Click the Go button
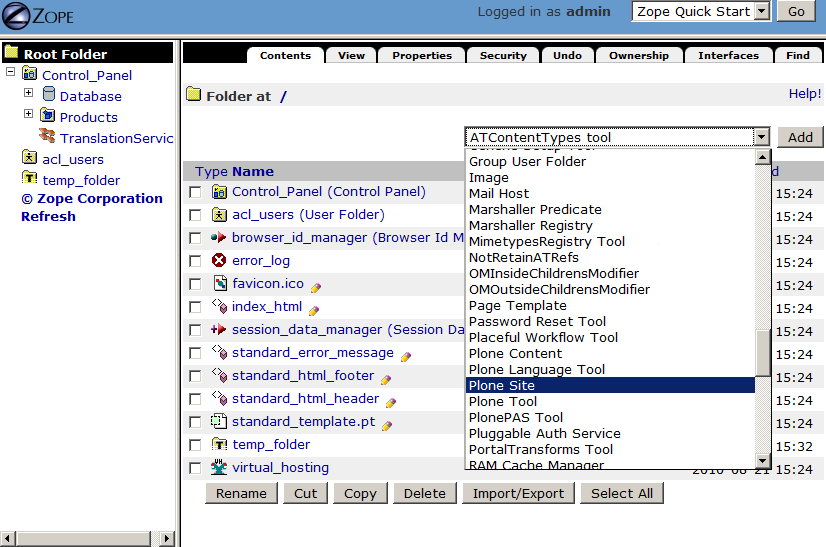 pos(796,12)
